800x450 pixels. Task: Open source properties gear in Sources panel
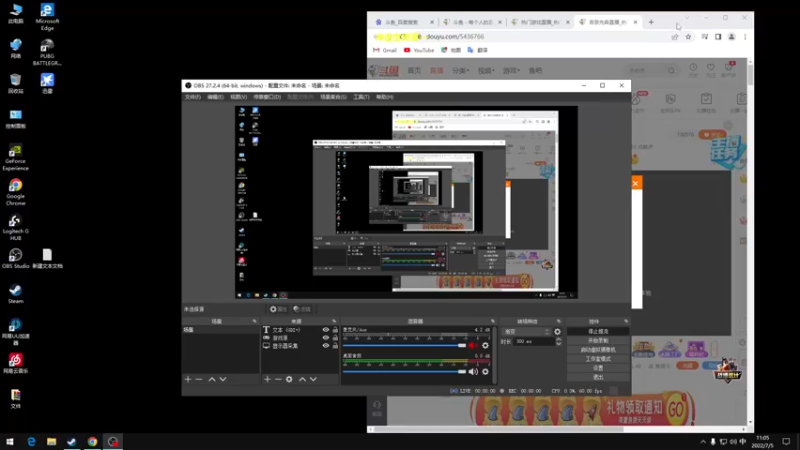(289, 379)
